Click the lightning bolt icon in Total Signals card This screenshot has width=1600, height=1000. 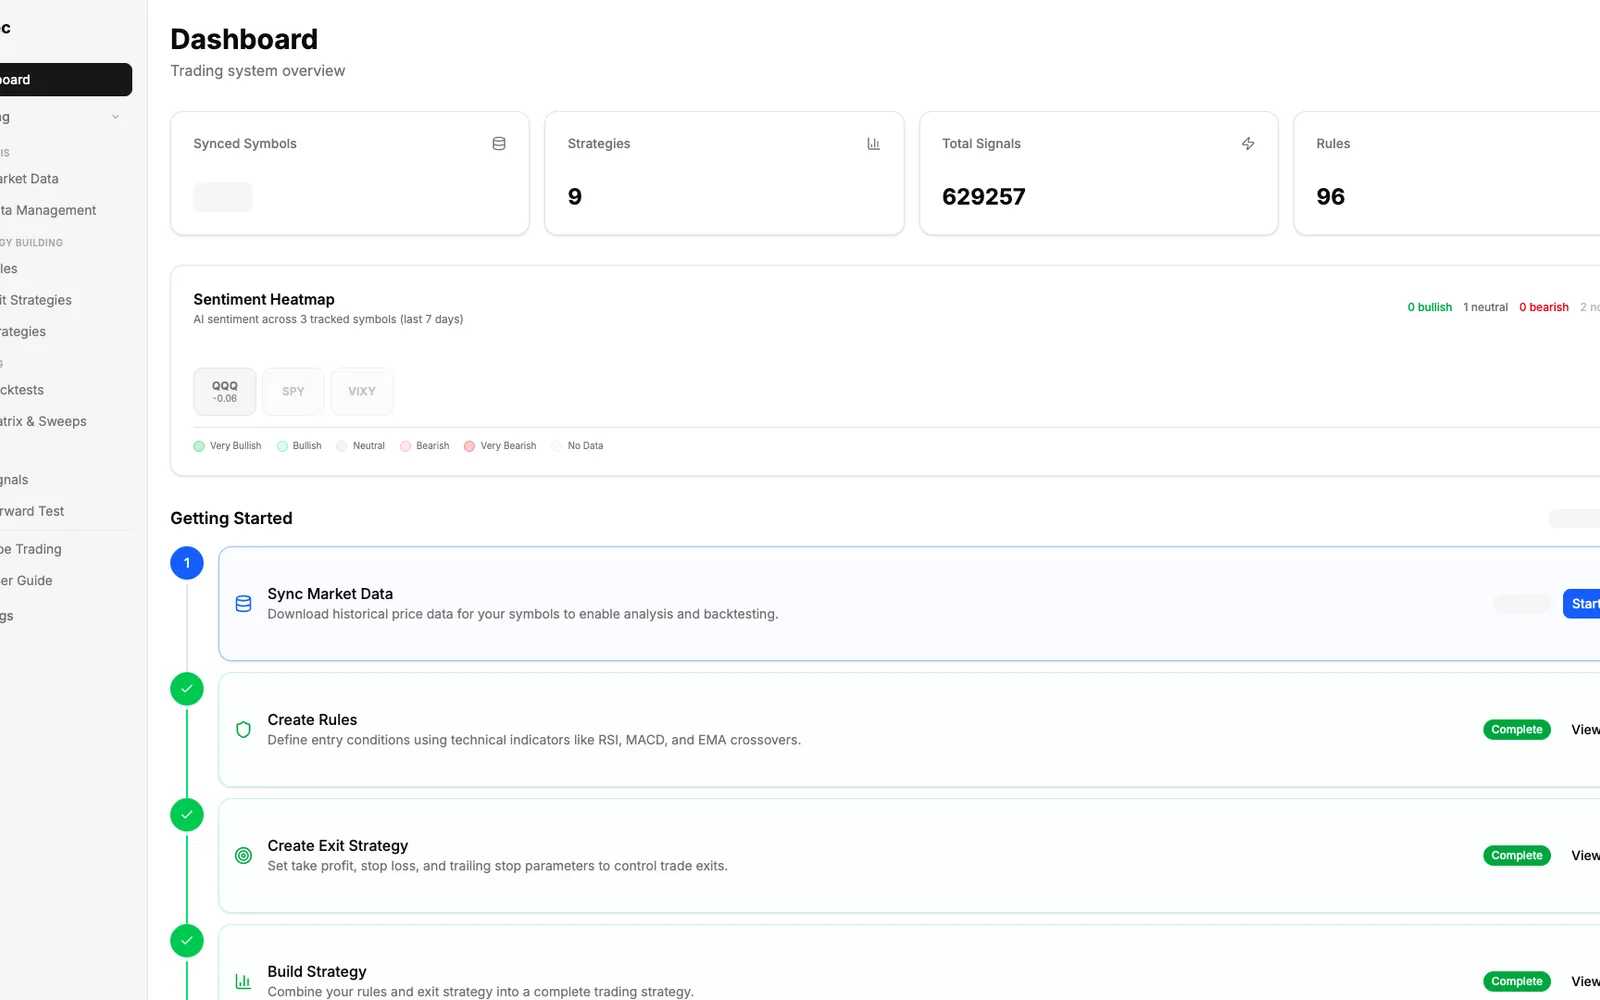pyautogui.click(x=1248, y=144)
